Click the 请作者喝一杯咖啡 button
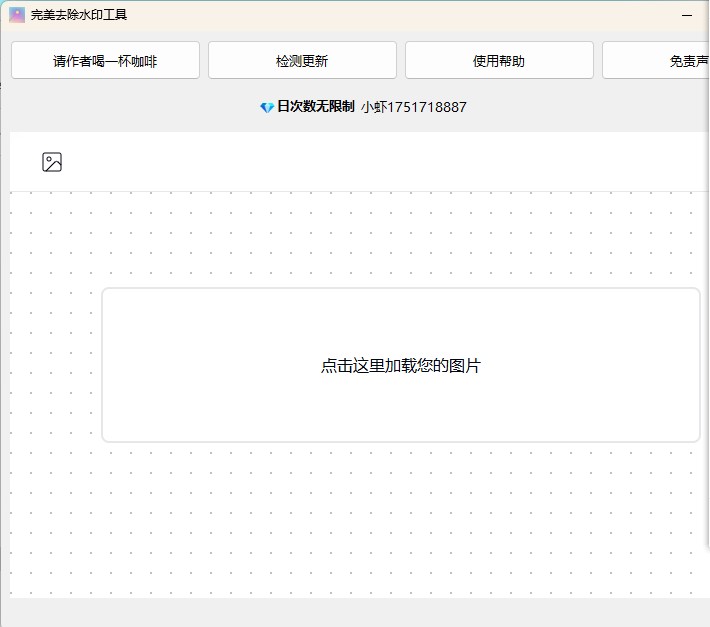The width and height of the screenshot is (710, 627). [105, 60]
